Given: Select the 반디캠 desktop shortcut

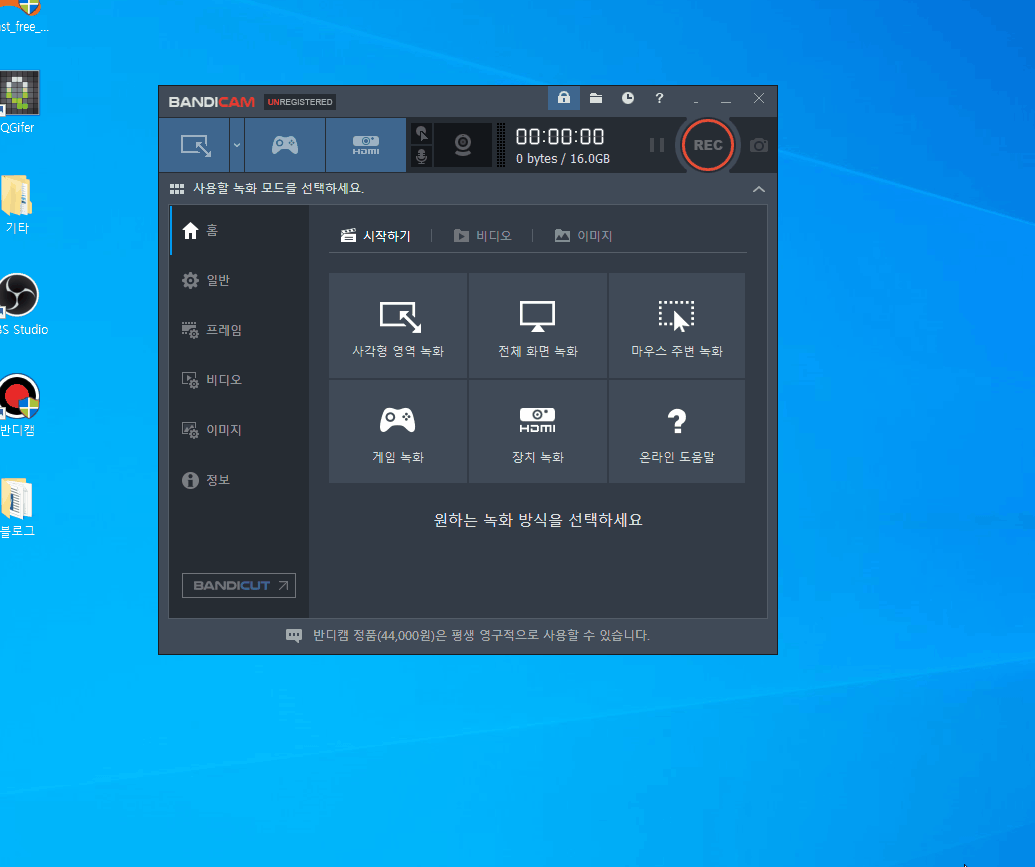Looking at the screenshot, I should point(18,405).
